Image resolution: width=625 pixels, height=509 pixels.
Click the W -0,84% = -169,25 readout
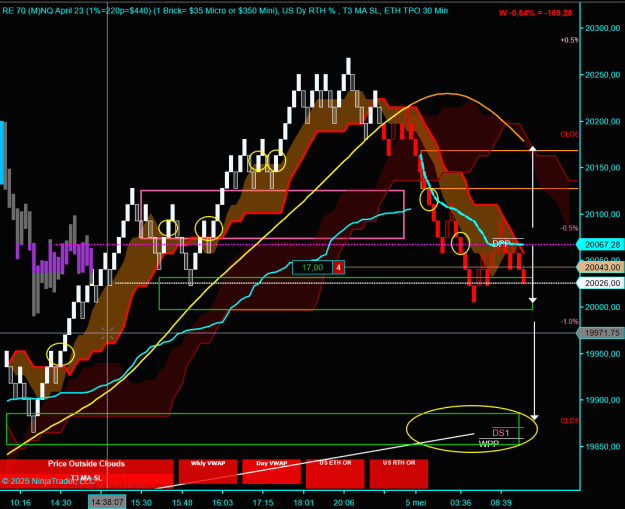click(x=535, y=13)
